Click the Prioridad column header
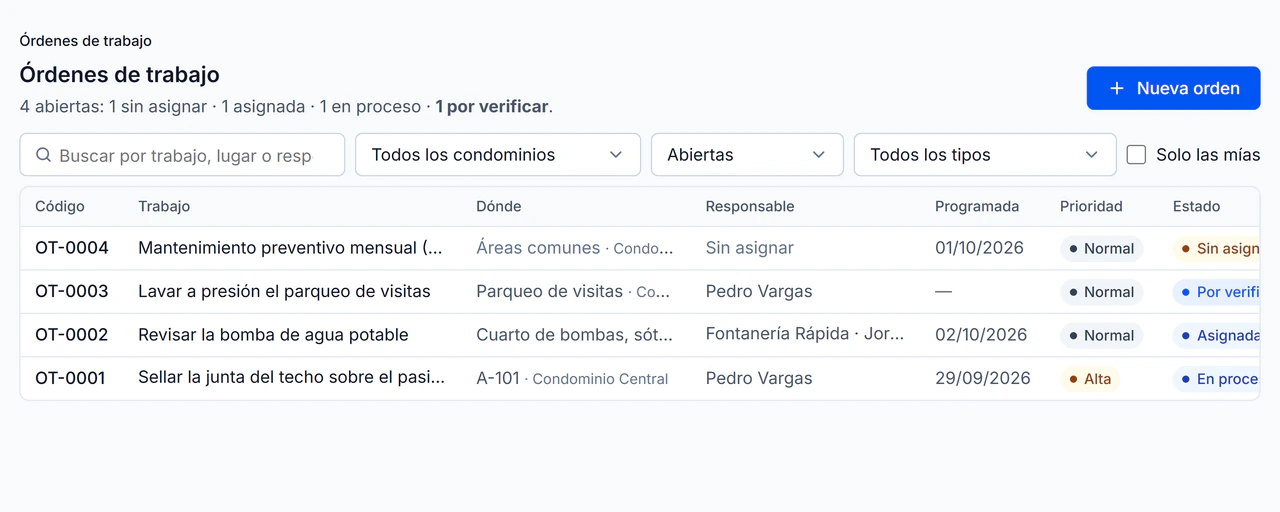 [1091, 206]
